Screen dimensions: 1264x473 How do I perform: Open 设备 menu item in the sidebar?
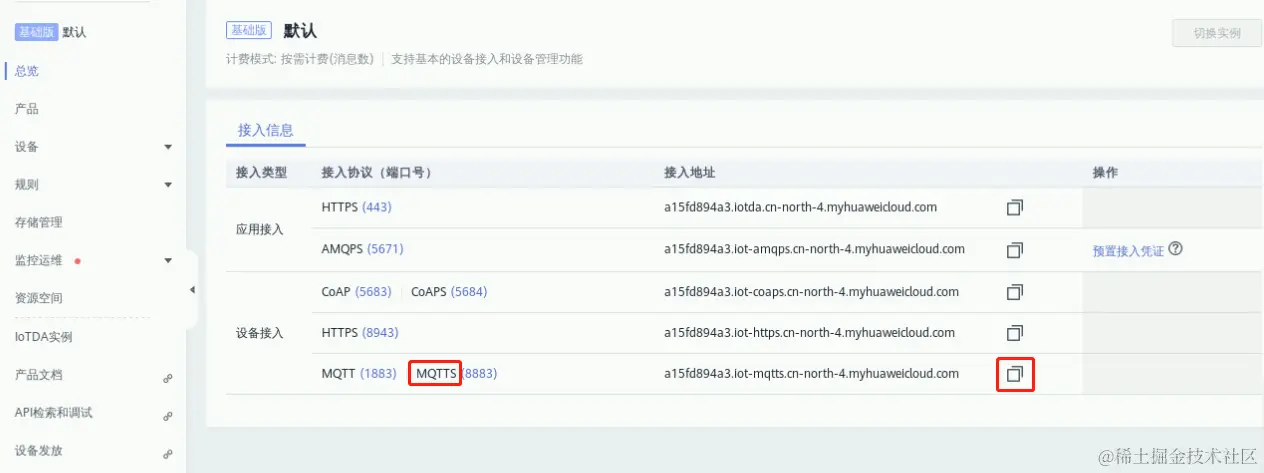[x=27, y=147]
